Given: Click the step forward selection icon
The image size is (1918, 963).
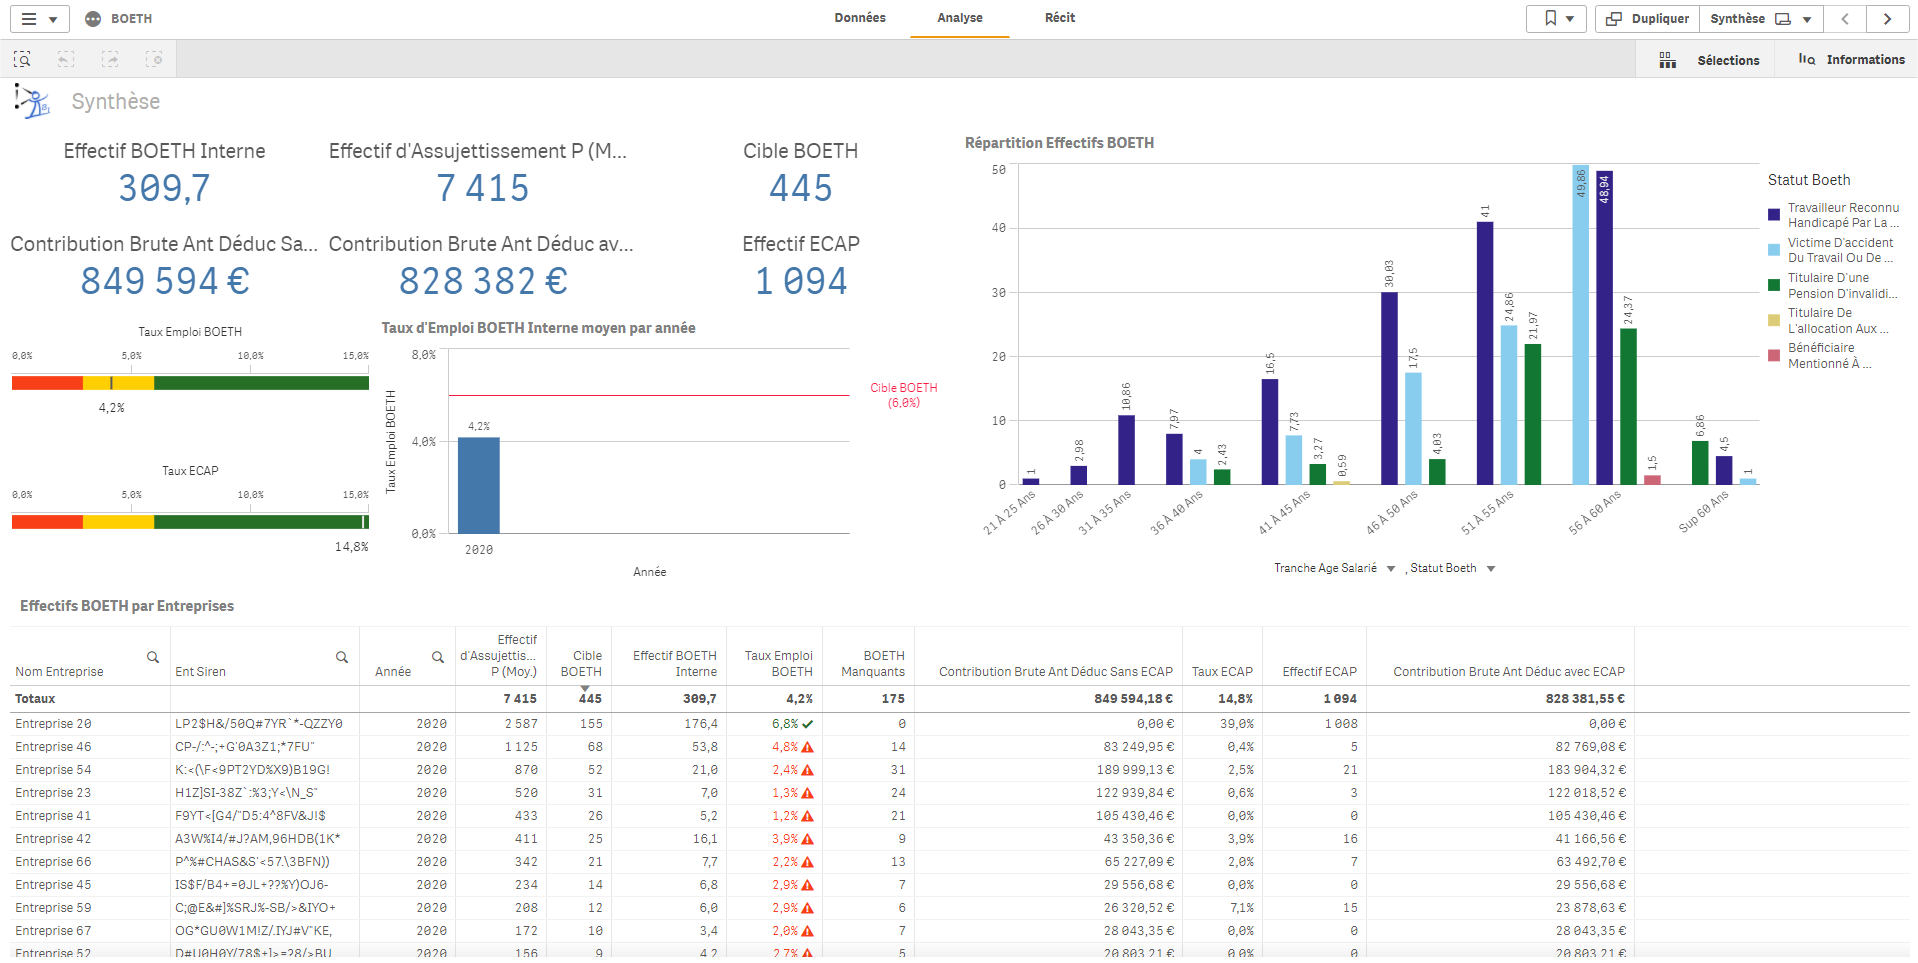Looking at the screenshot, I should pos(110,60).
